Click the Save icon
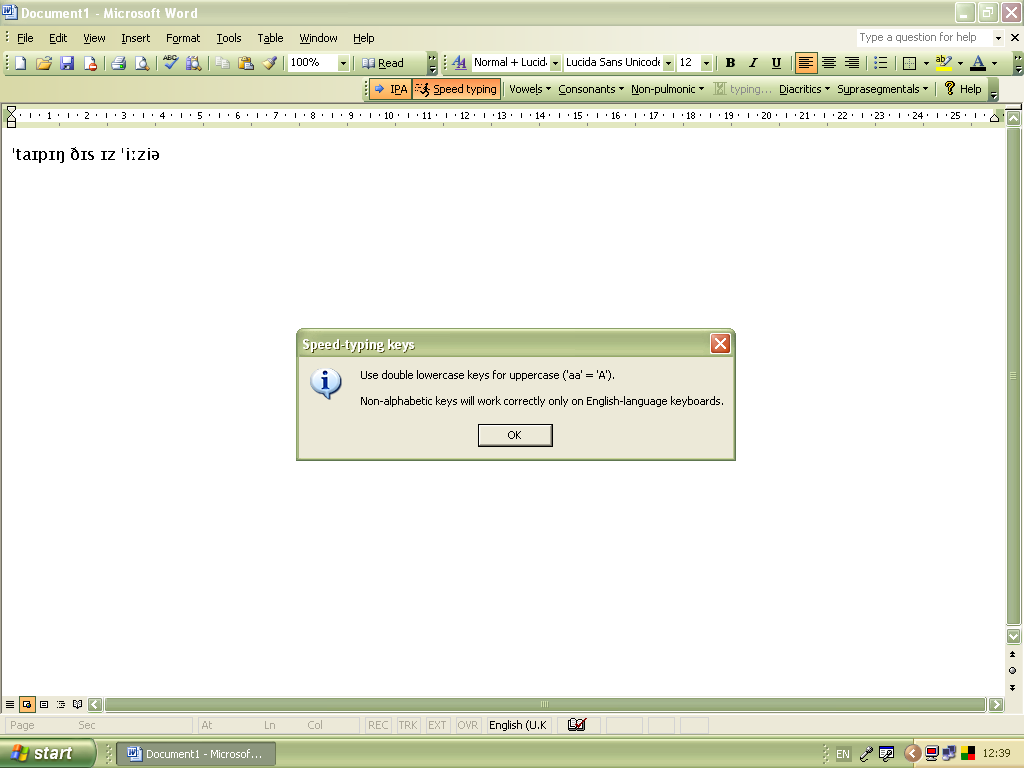The width and height of the screenshot is (1024, 768). pos(67,62)
